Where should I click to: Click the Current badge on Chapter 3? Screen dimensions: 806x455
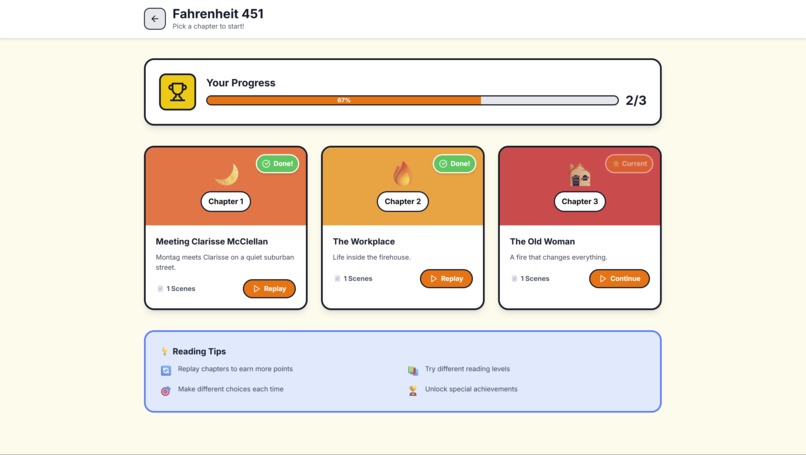(x=629, y=163)
